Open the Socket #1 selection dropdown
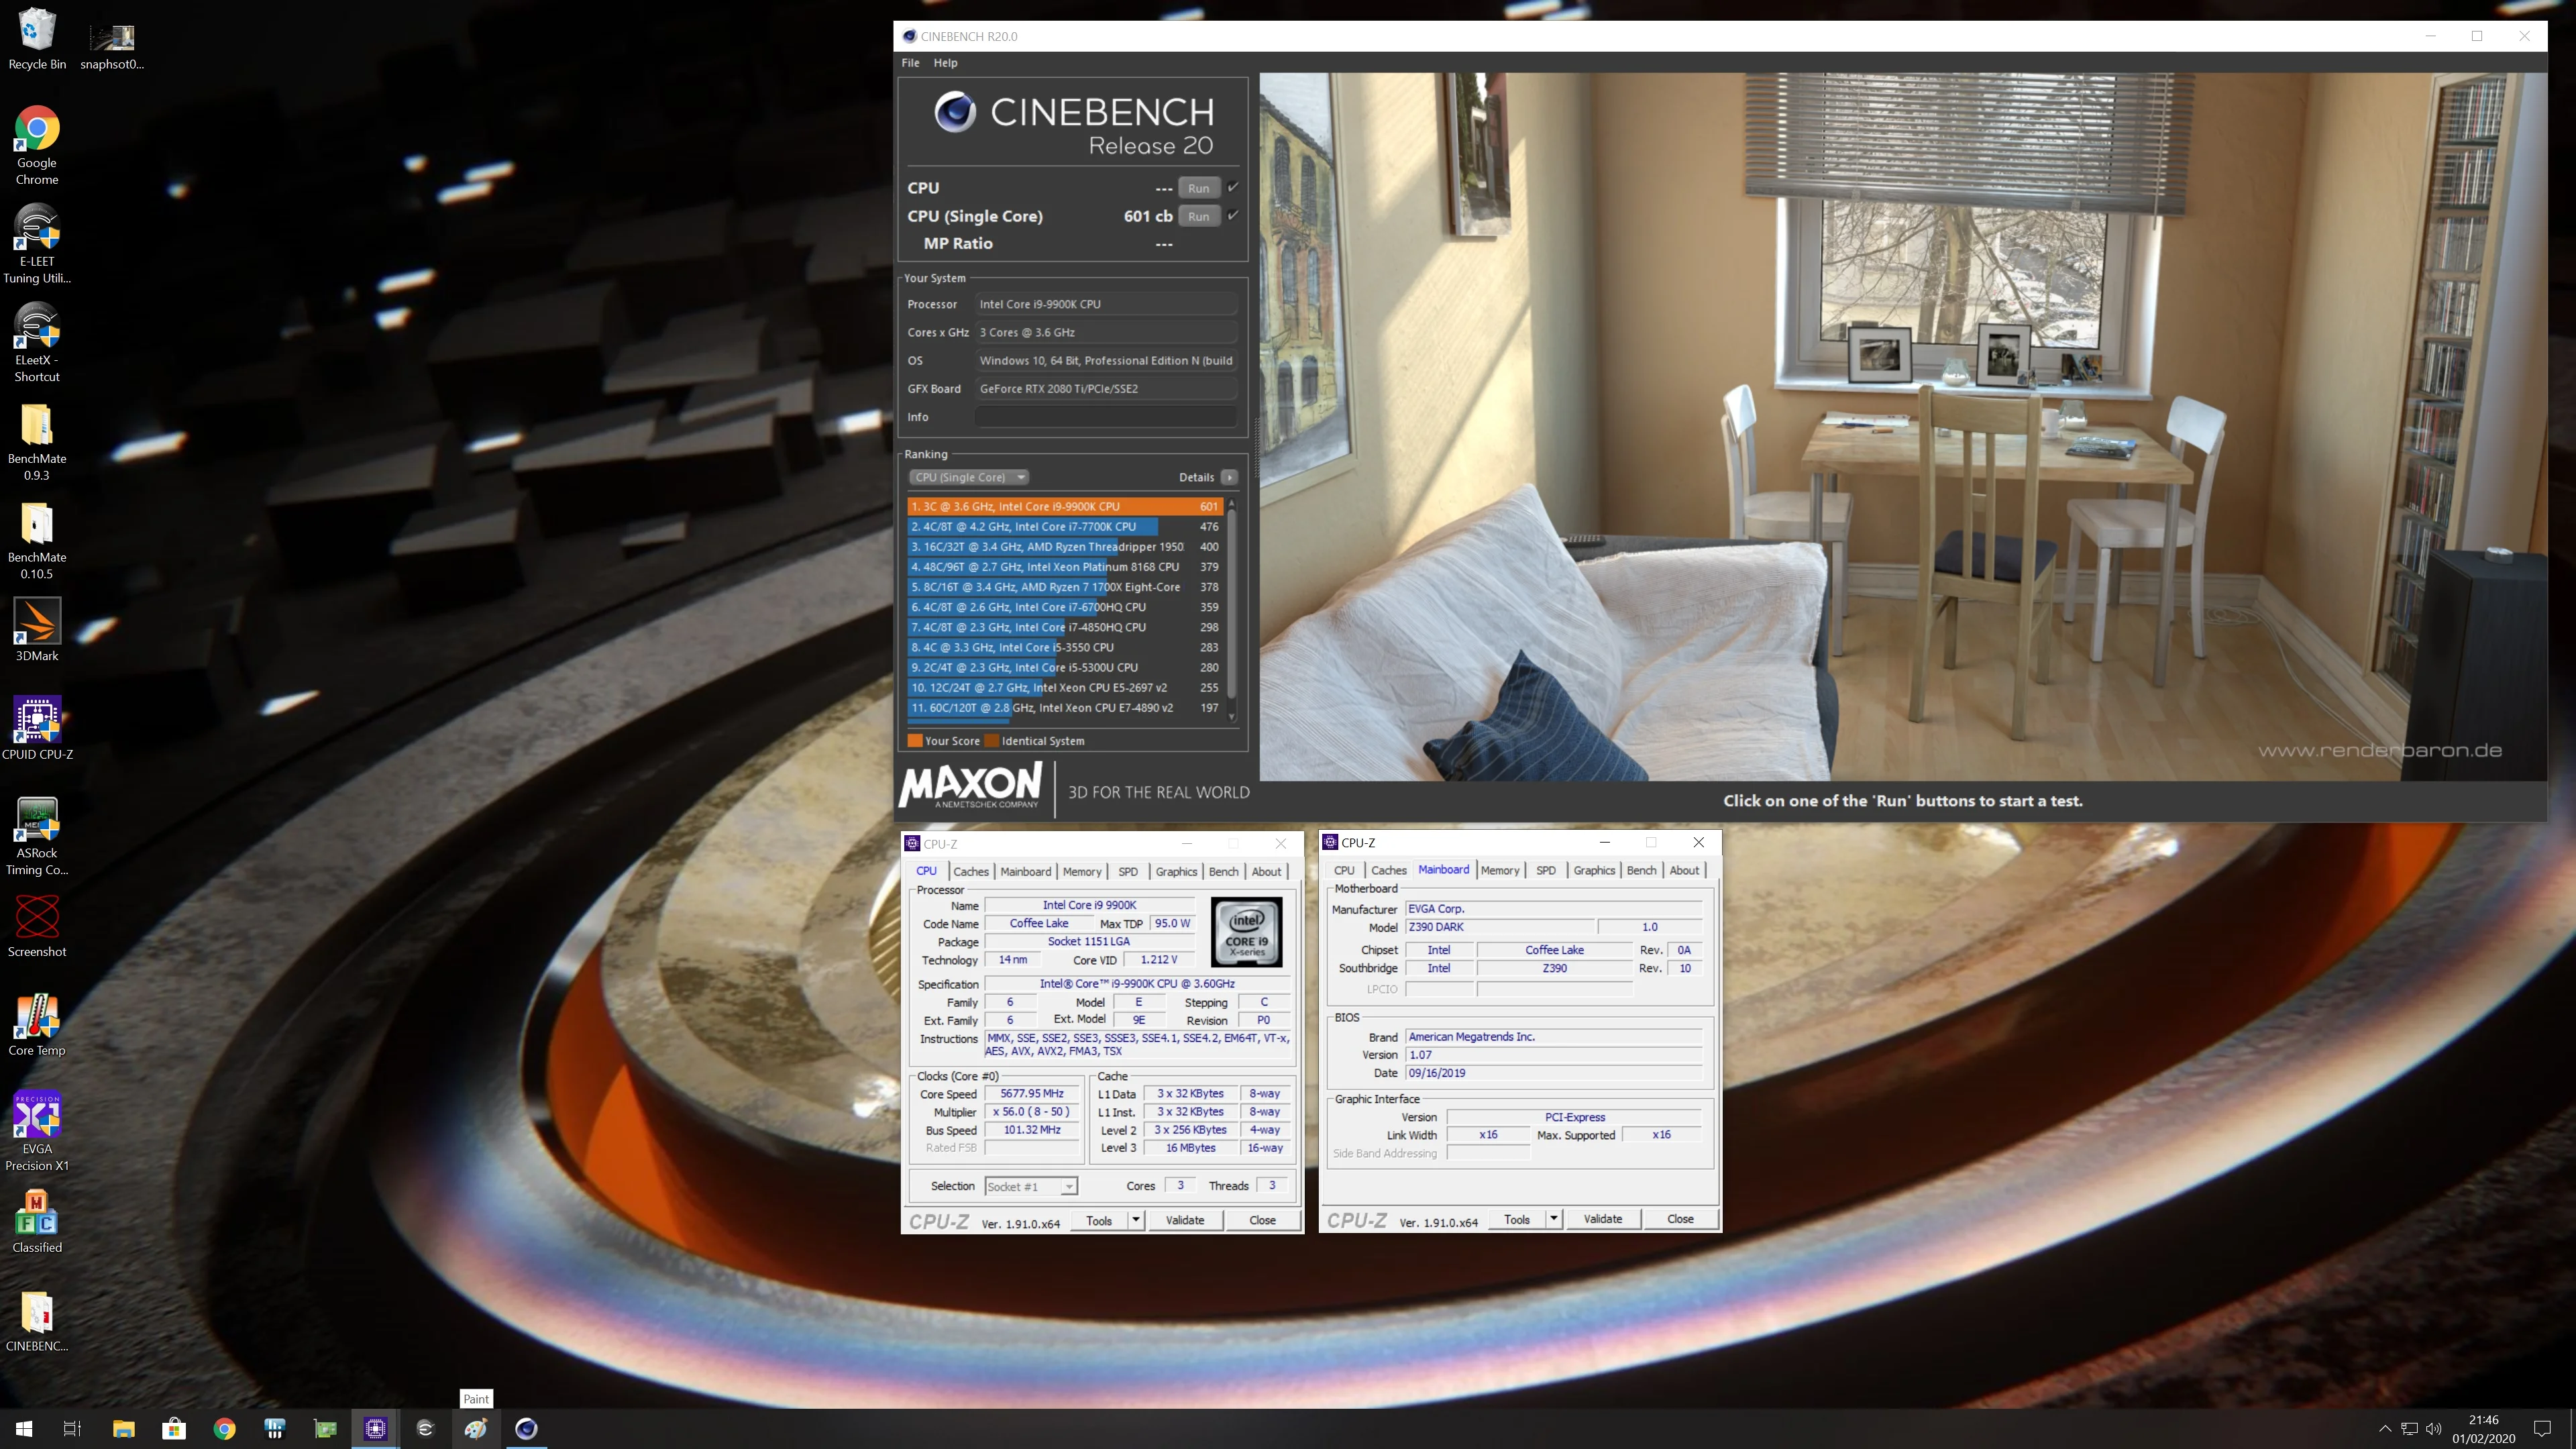The height and width of the screenshot is (1449, 2576). pos(1030,1186)
